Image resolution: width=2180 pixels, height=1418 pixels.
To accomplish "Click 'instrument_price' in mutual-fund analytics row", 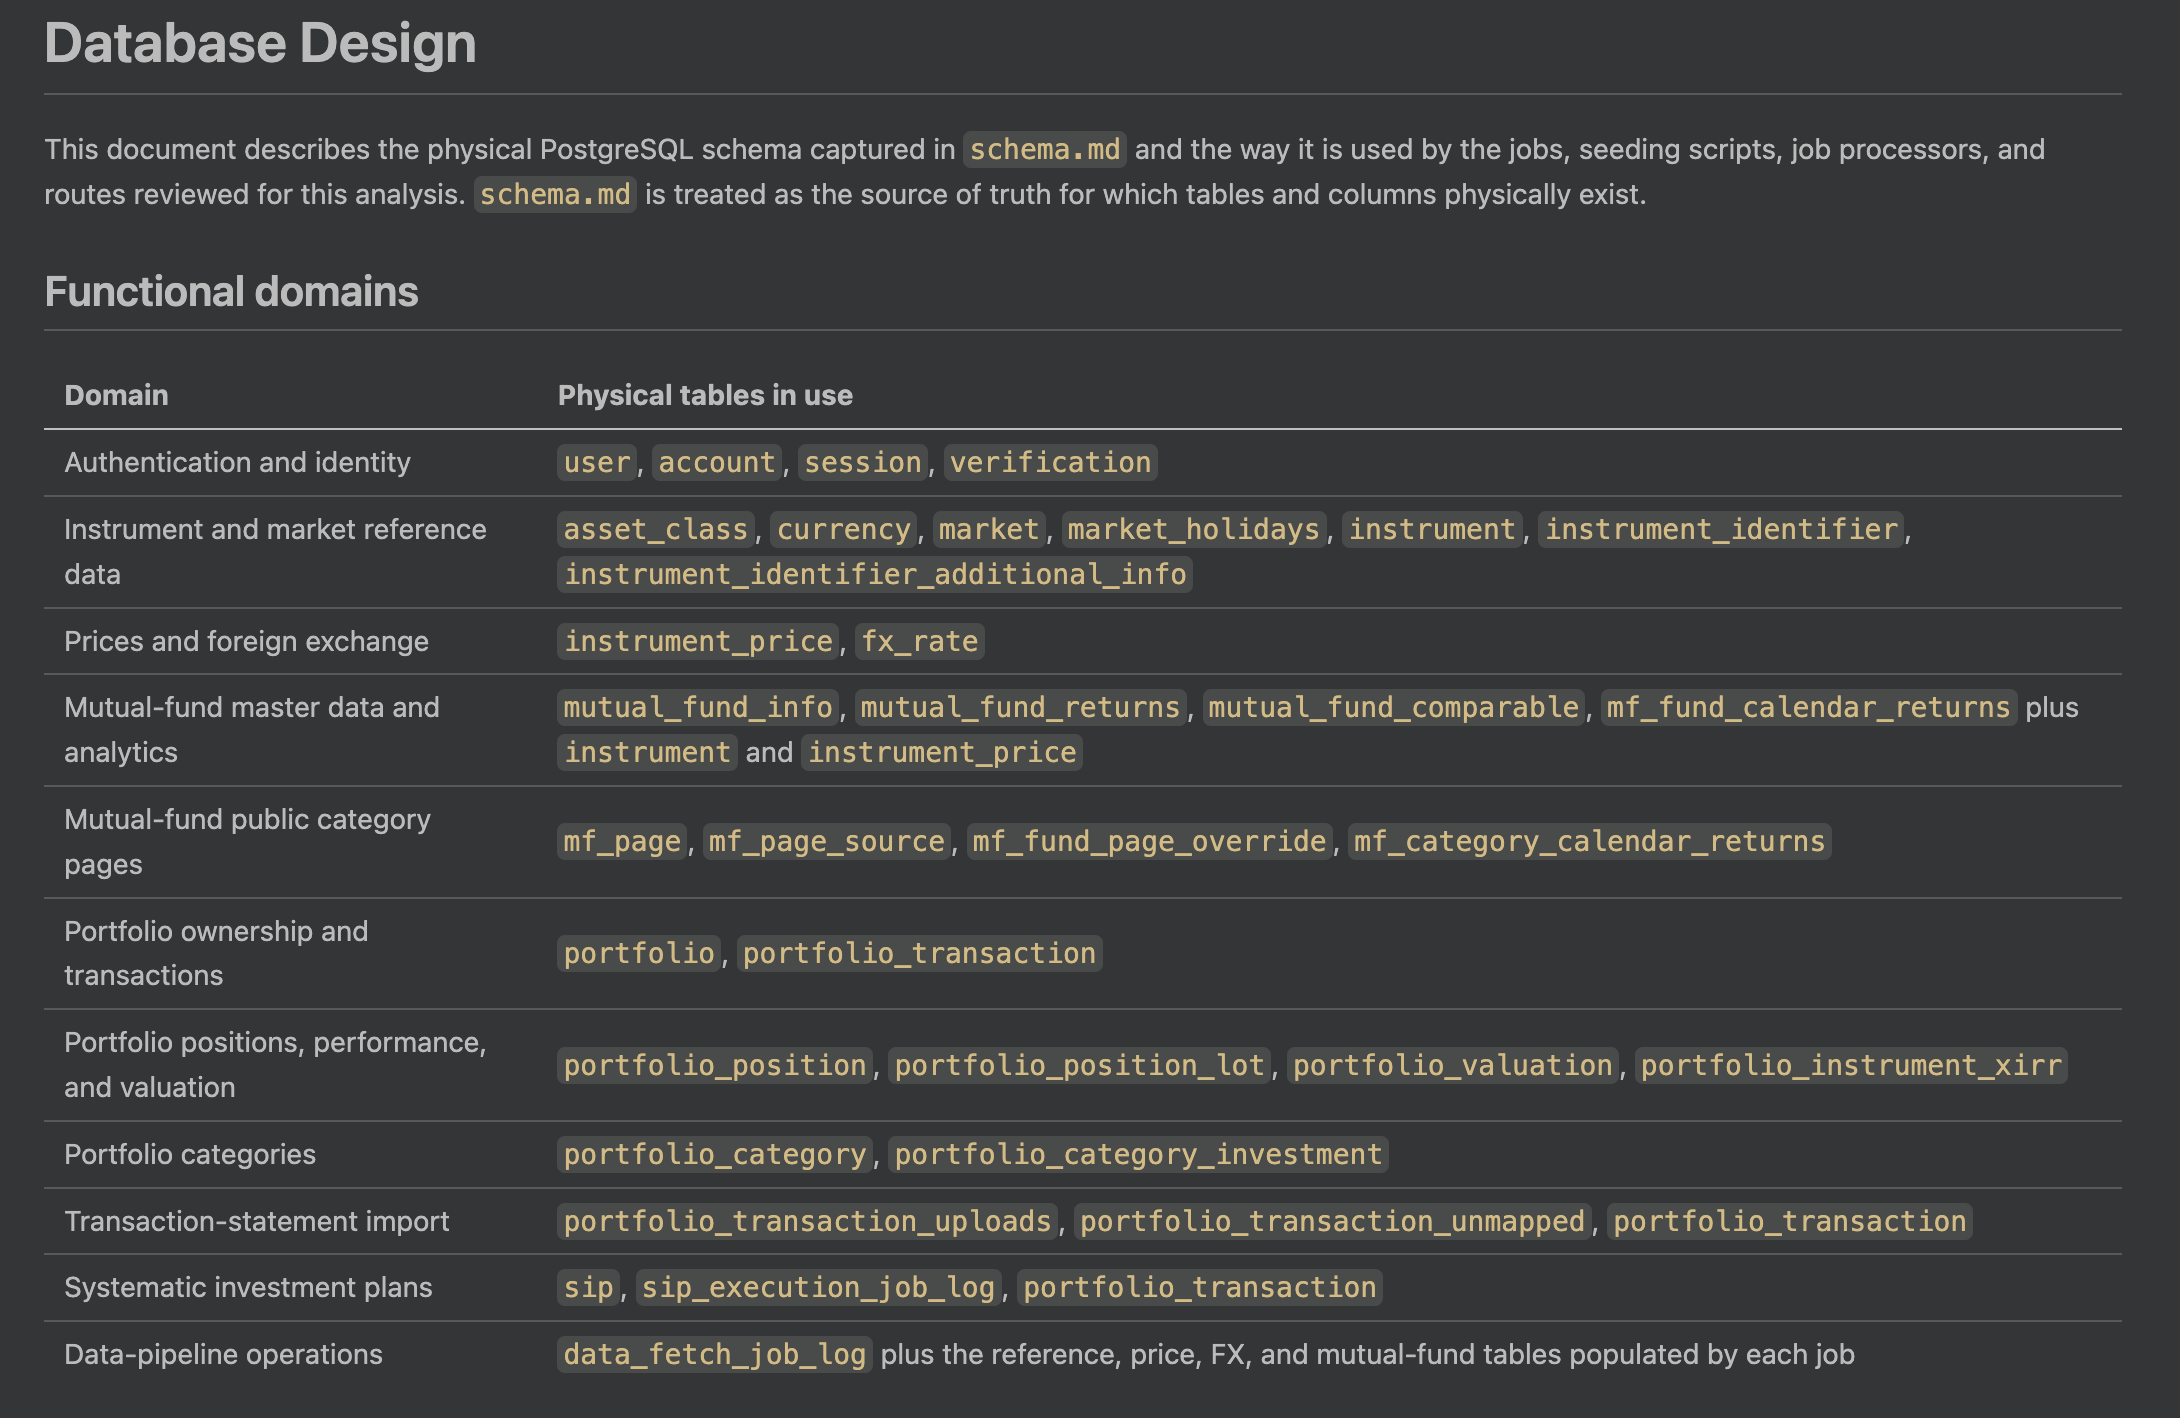I will (x=942, y=752).
